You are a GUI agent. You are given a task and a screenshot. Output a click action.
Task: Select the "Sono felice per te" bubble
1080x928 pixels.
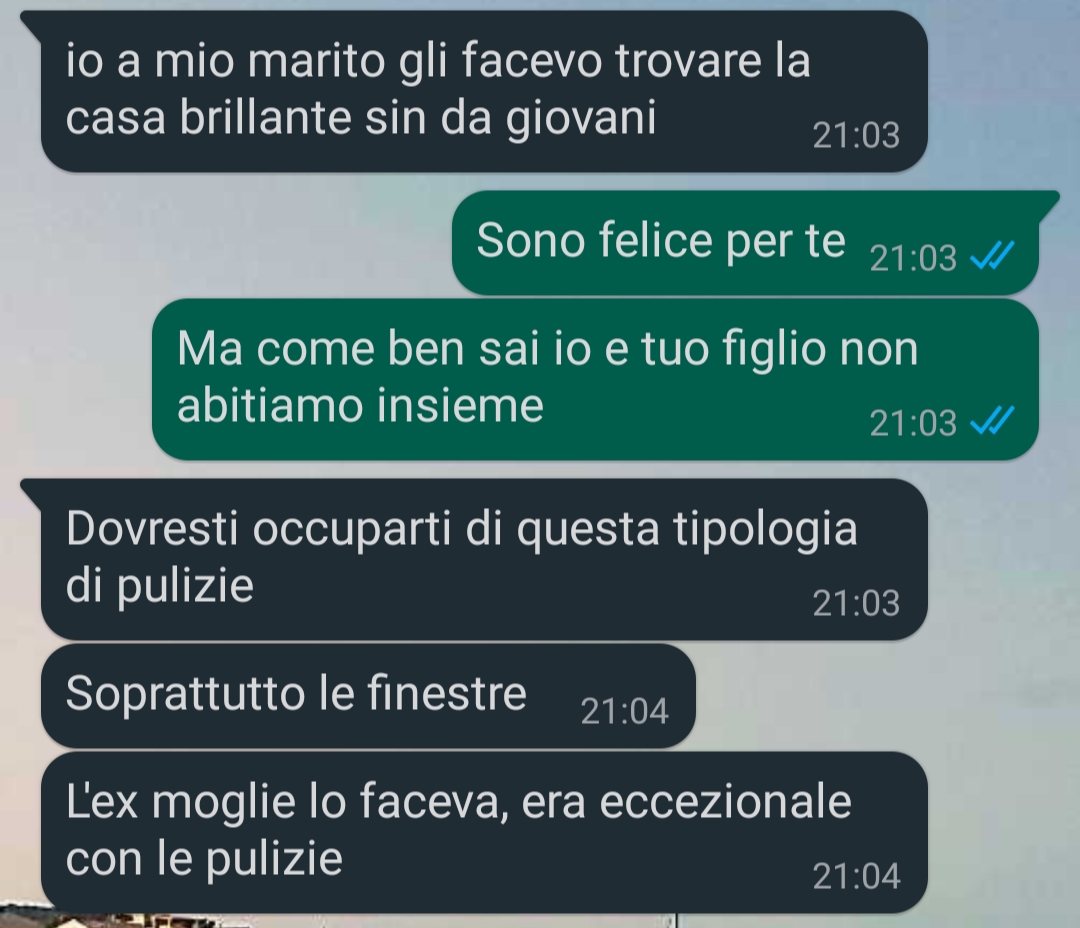[745, 243]
